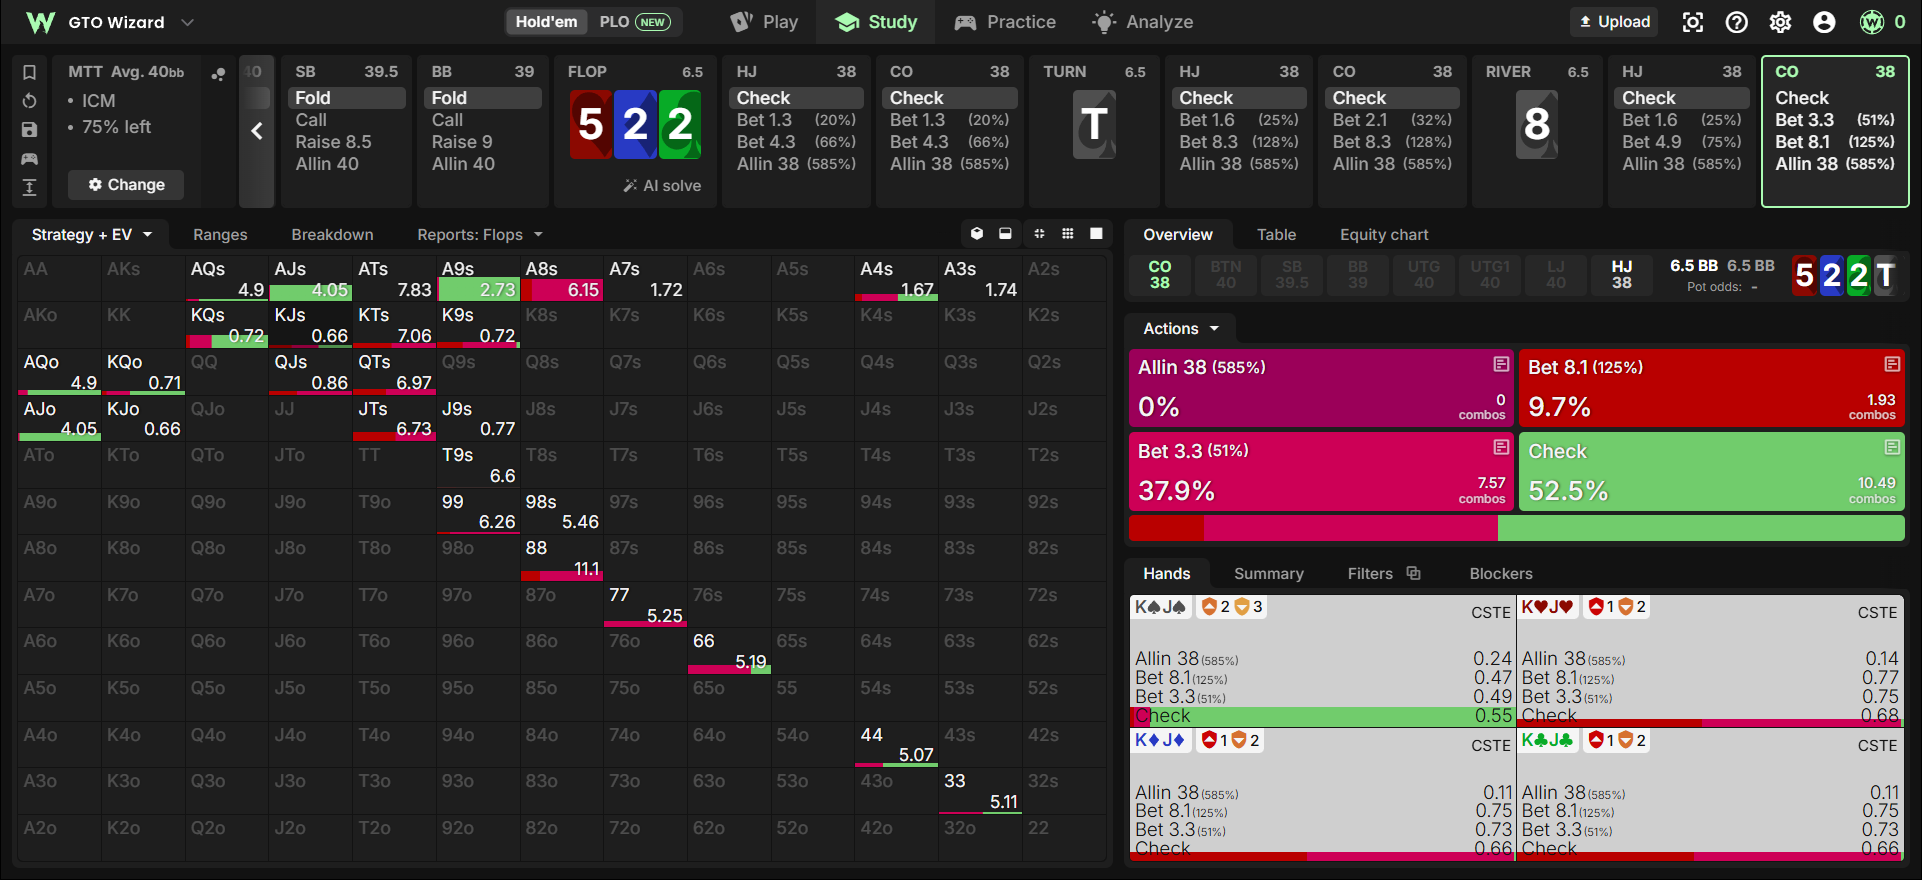
Task: Click the Upload button
Action: point(1614,22)
